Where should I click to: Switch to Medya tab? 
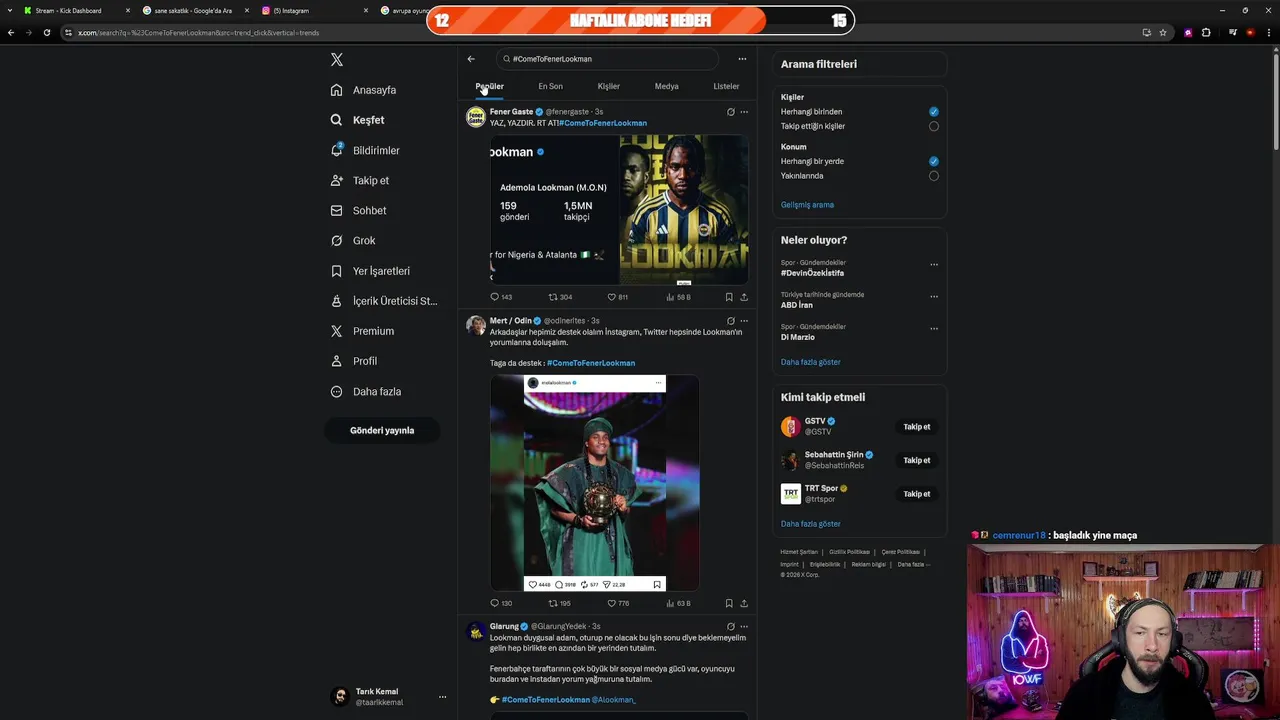point(667,86)
